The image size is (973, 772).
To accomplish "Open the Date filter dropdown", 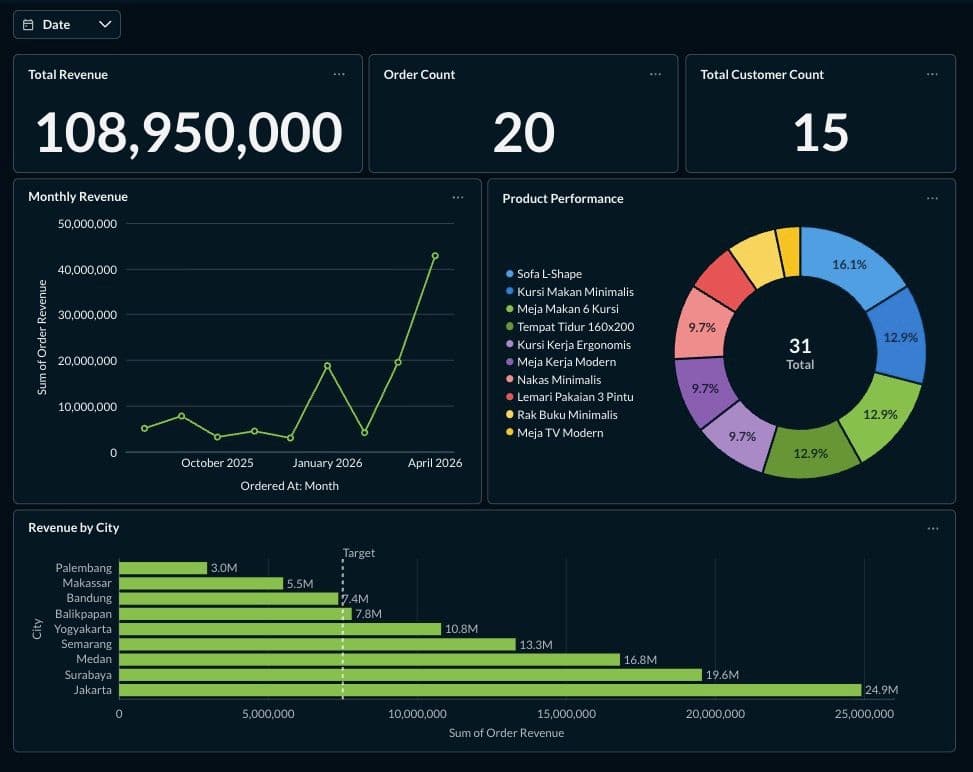I will (x=66, y=25).
